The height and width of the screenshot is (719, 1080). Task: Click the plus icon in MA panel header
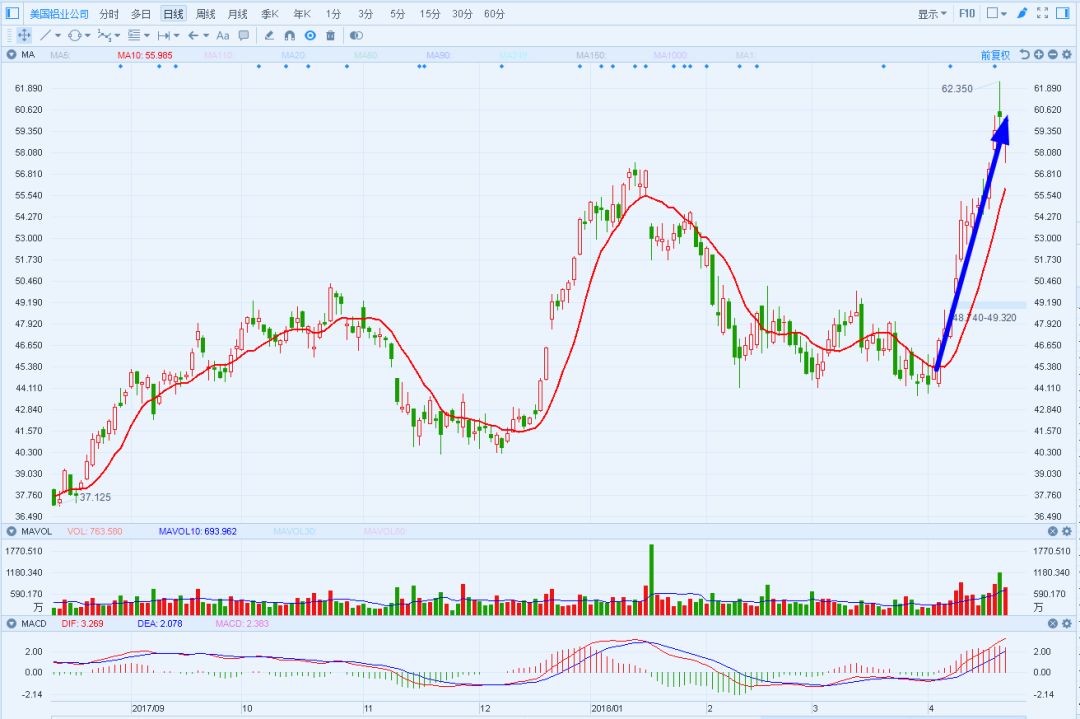point(1039,54)
